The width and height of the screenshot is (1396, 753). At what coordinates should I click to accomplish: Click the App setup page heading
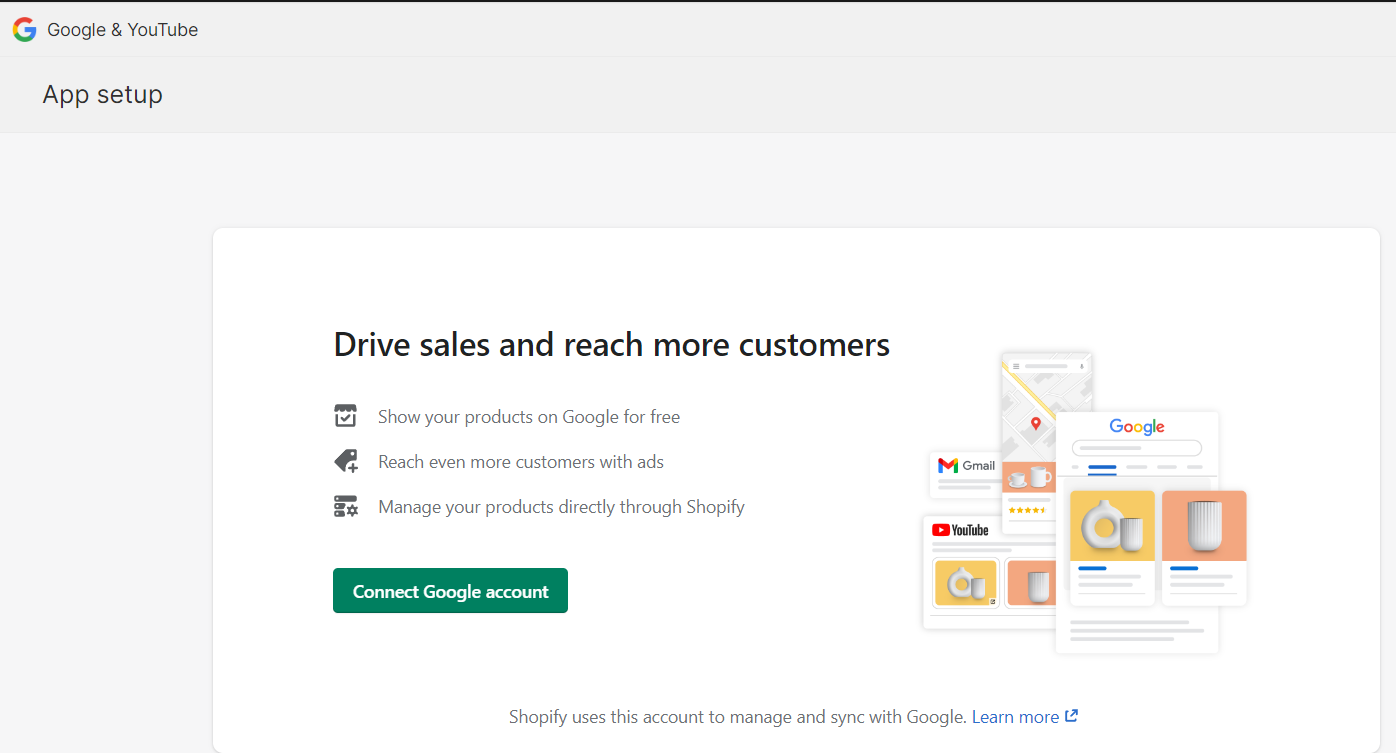[x=102, y=95]
